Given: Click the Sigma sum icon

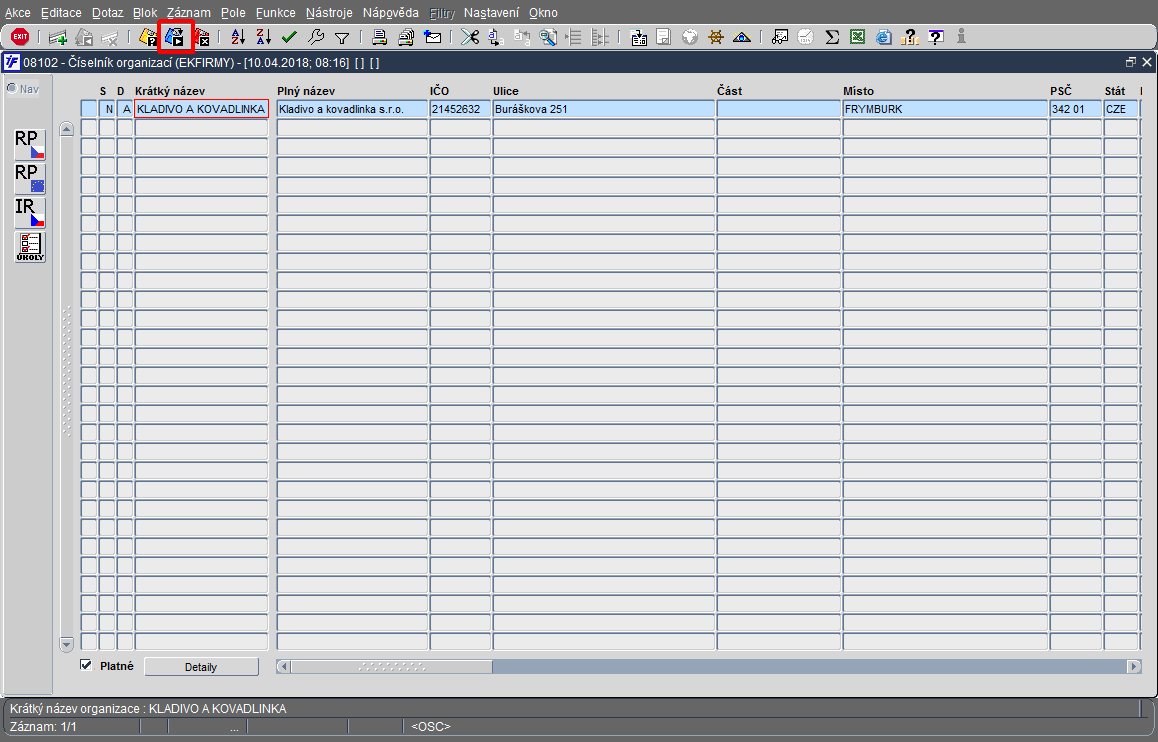Looking at the screenshot, I should [x=832, y=37].
